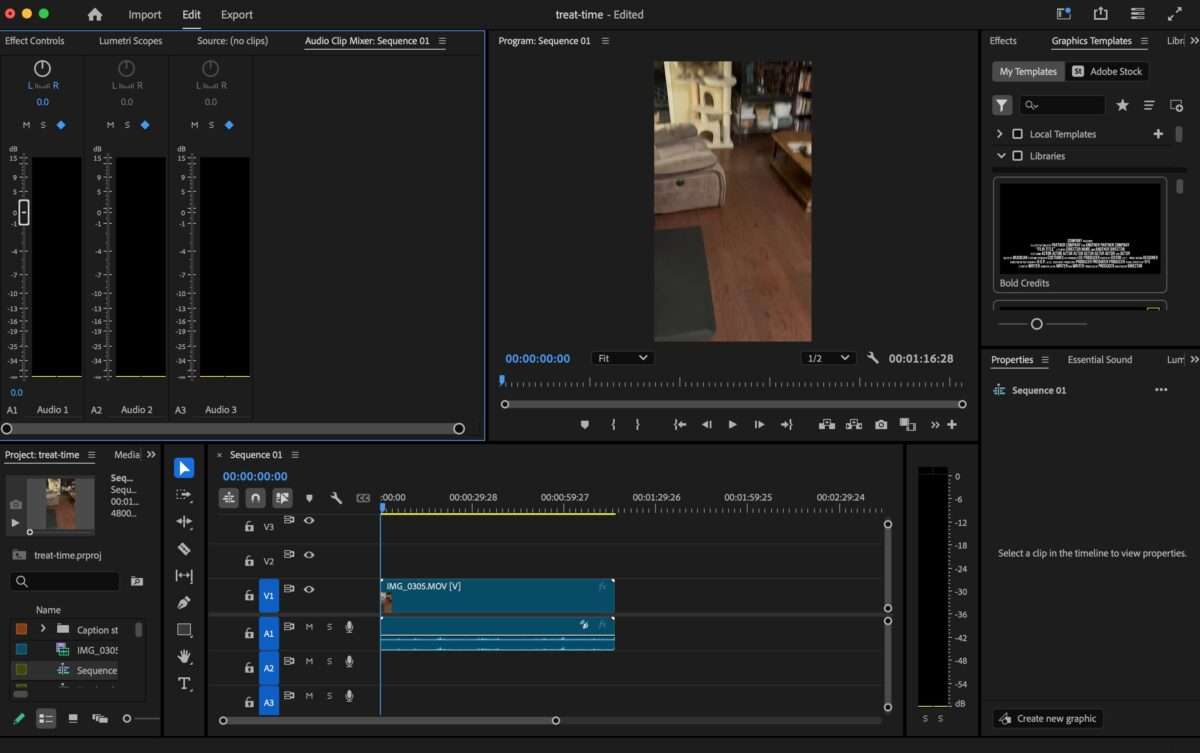Select the Razor tool in the toolbar
This screenshot has height=753, width=1200.
pyautogui.click(x=184, y=549)
